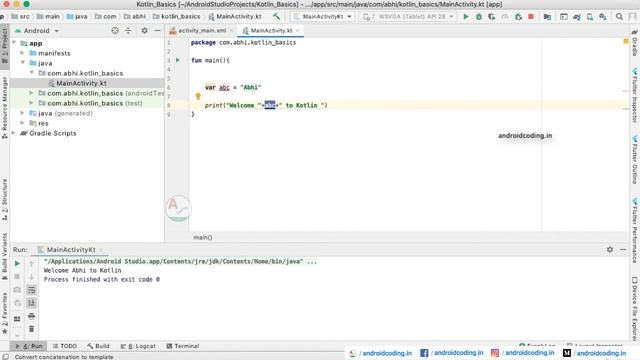Rerun MainActivityKt in Run panel

tap(17, 264)
